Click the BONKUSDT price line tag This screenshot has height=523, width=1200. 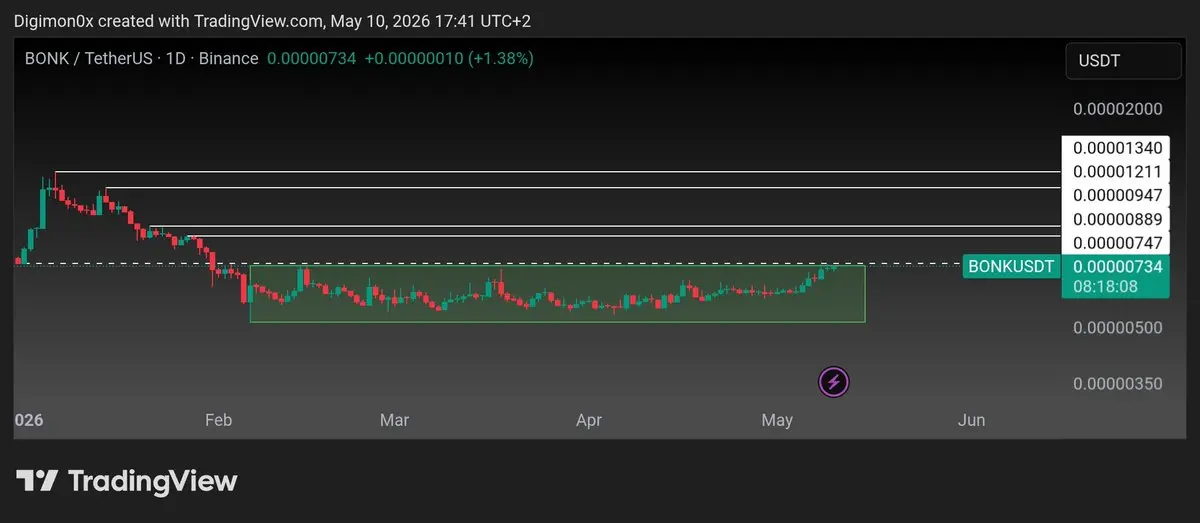pyautogui.click(x=1012, y=266)
